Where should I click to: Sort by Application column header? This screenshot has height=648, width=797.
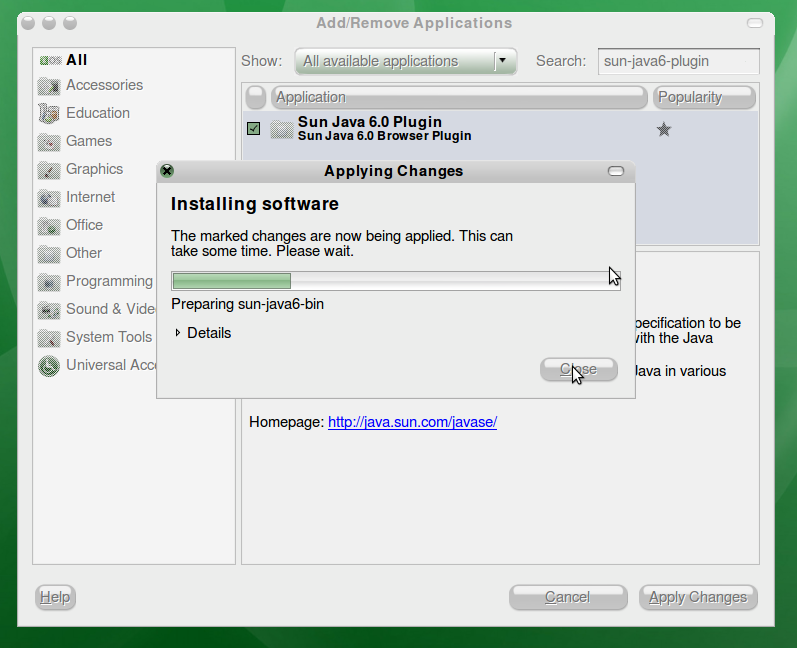coord(459,97)
